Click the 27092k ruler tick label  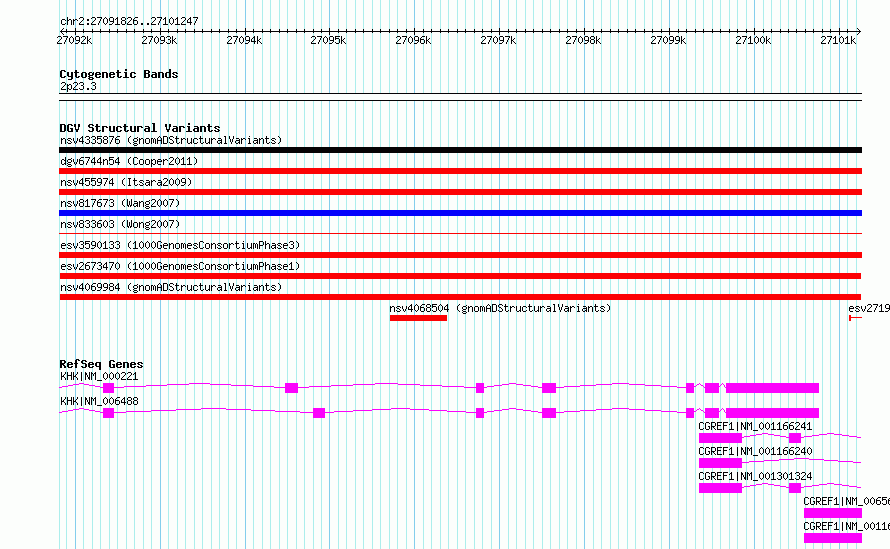pos(74,40)
